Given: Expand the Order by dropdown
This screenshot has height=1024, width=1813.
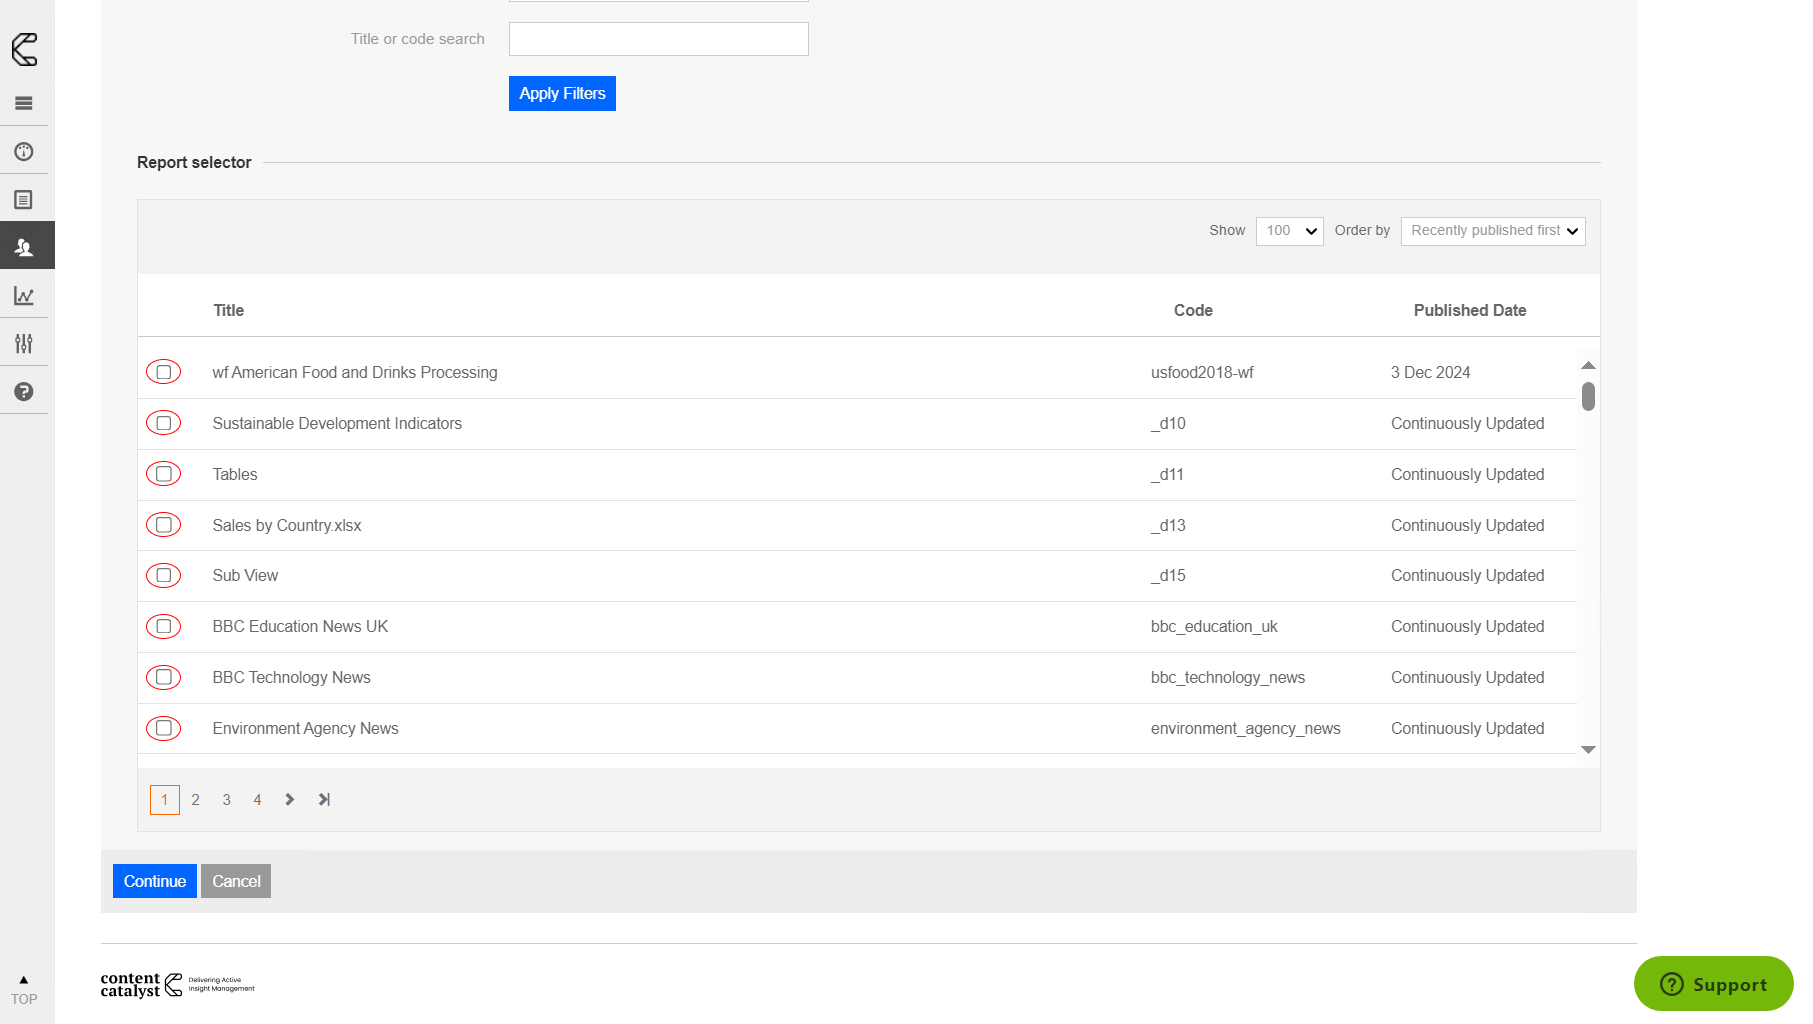Looking at the screenshot, I should pyautogui.click(x=1492, y=231).
